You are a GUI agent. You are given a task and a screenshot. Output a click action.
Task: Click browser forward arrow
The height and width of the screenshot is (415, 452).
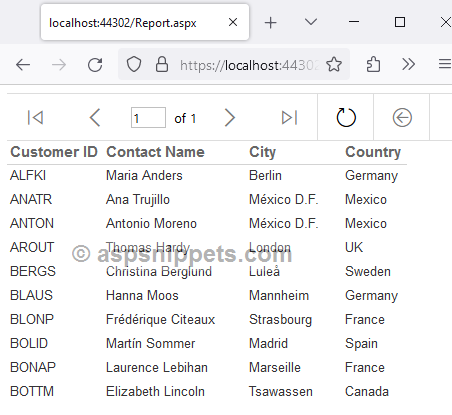pos(59,65)
